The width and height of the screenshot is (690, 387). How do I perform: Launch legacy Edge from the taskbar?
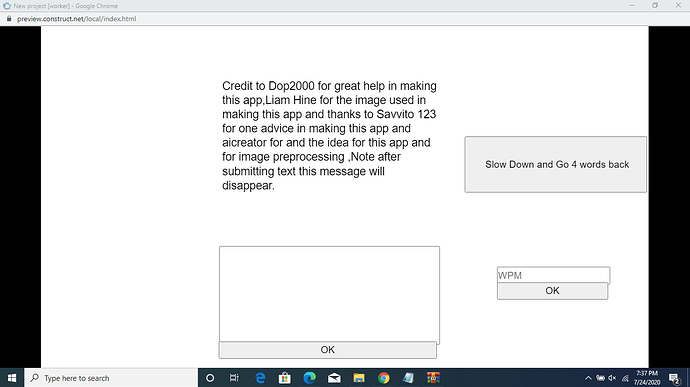pos(260,378)
